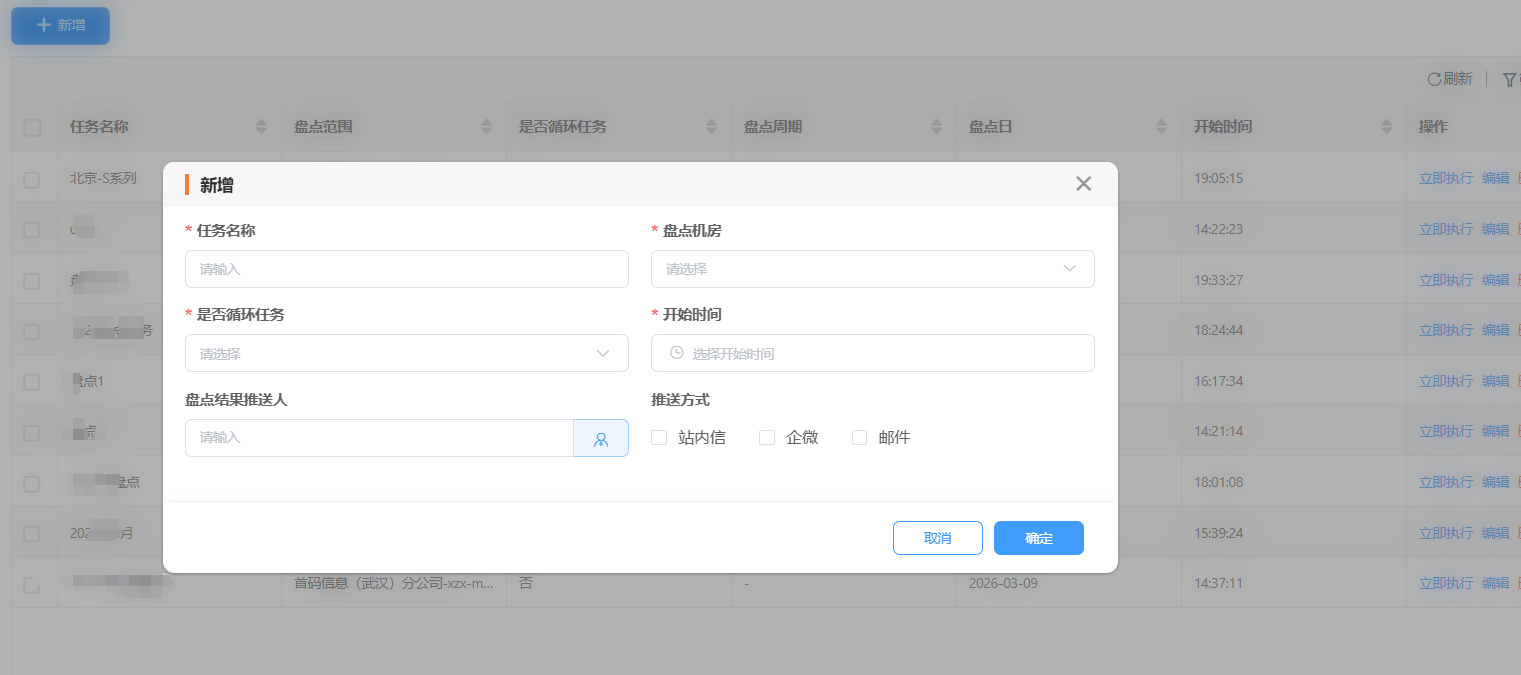Open the 开始时间 time picker field

click(x=872, y=353)
